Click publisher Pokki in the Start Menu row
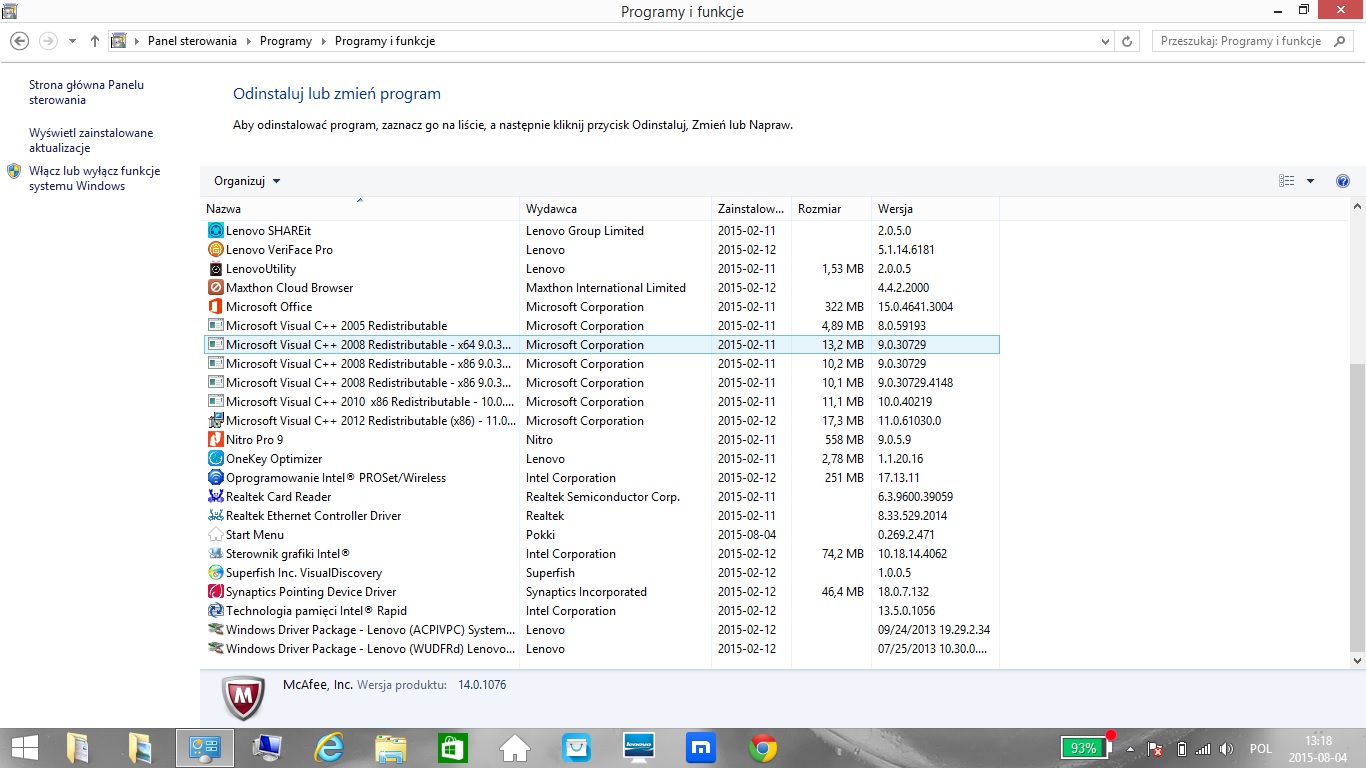This screenshot has height=768, width=1366. pos(541,535)
